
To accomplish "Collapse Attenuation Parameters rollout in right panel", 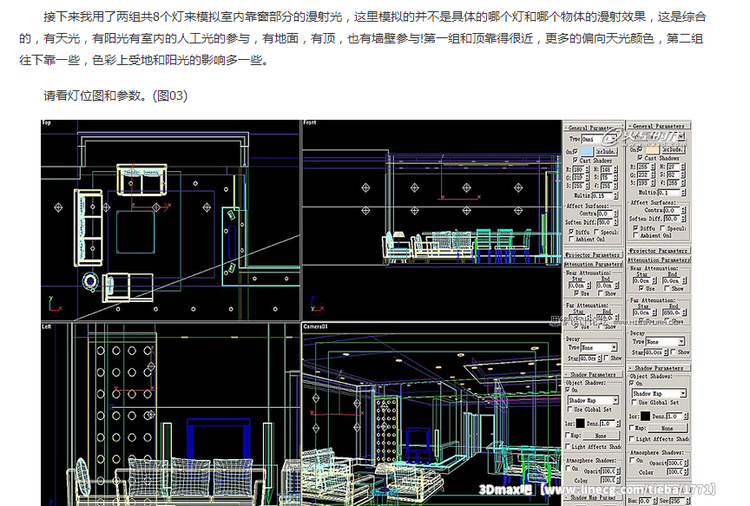I will [x=659, y=260].
